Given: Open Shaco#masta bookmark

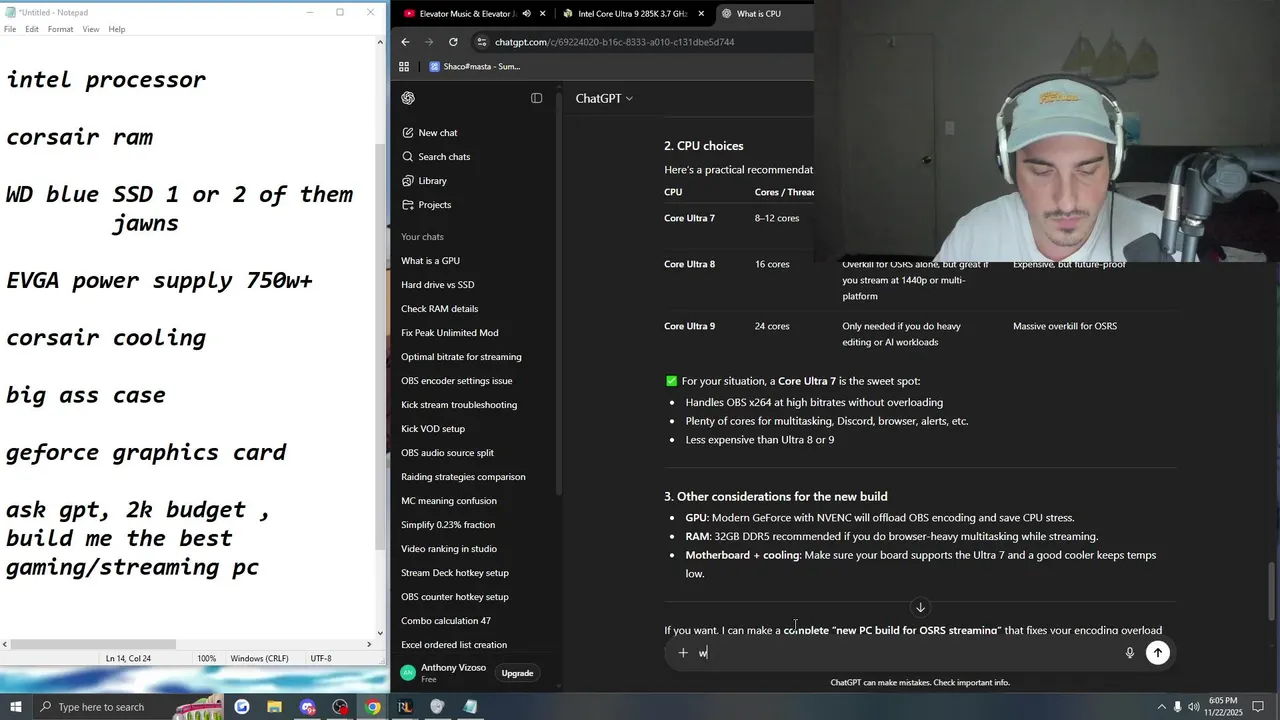Looking at the screenshot, I should coord(475,67).
